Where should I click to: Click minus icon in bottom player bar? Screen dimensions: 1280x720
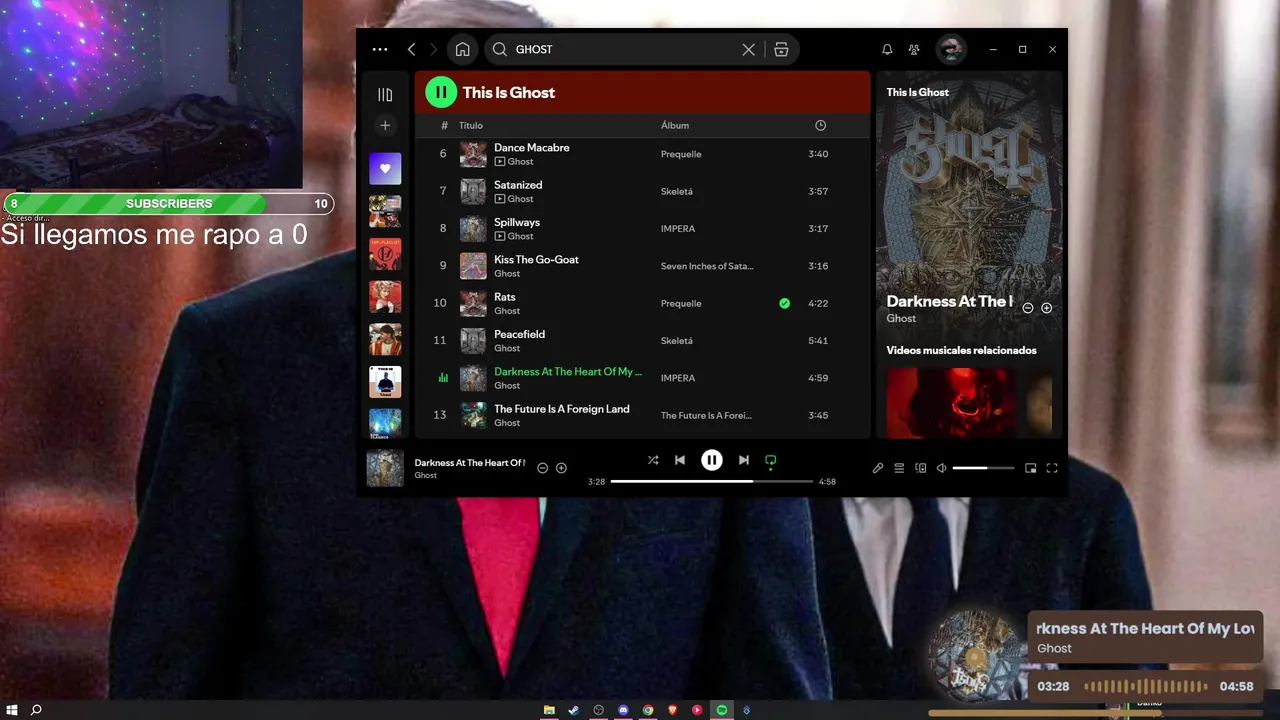[543, 468]
